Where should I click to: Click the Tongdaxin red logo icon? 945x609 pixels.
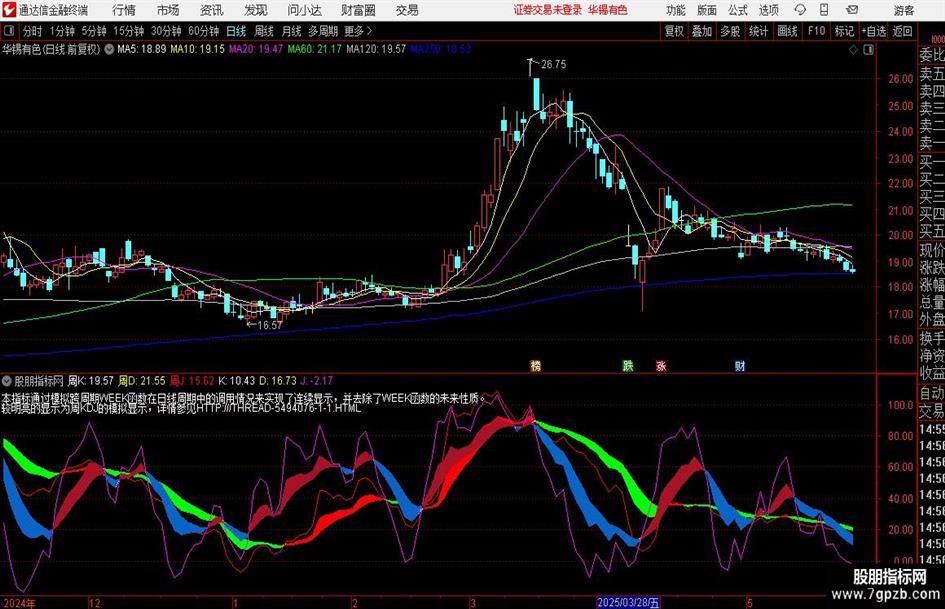click(x=9, y=10)
